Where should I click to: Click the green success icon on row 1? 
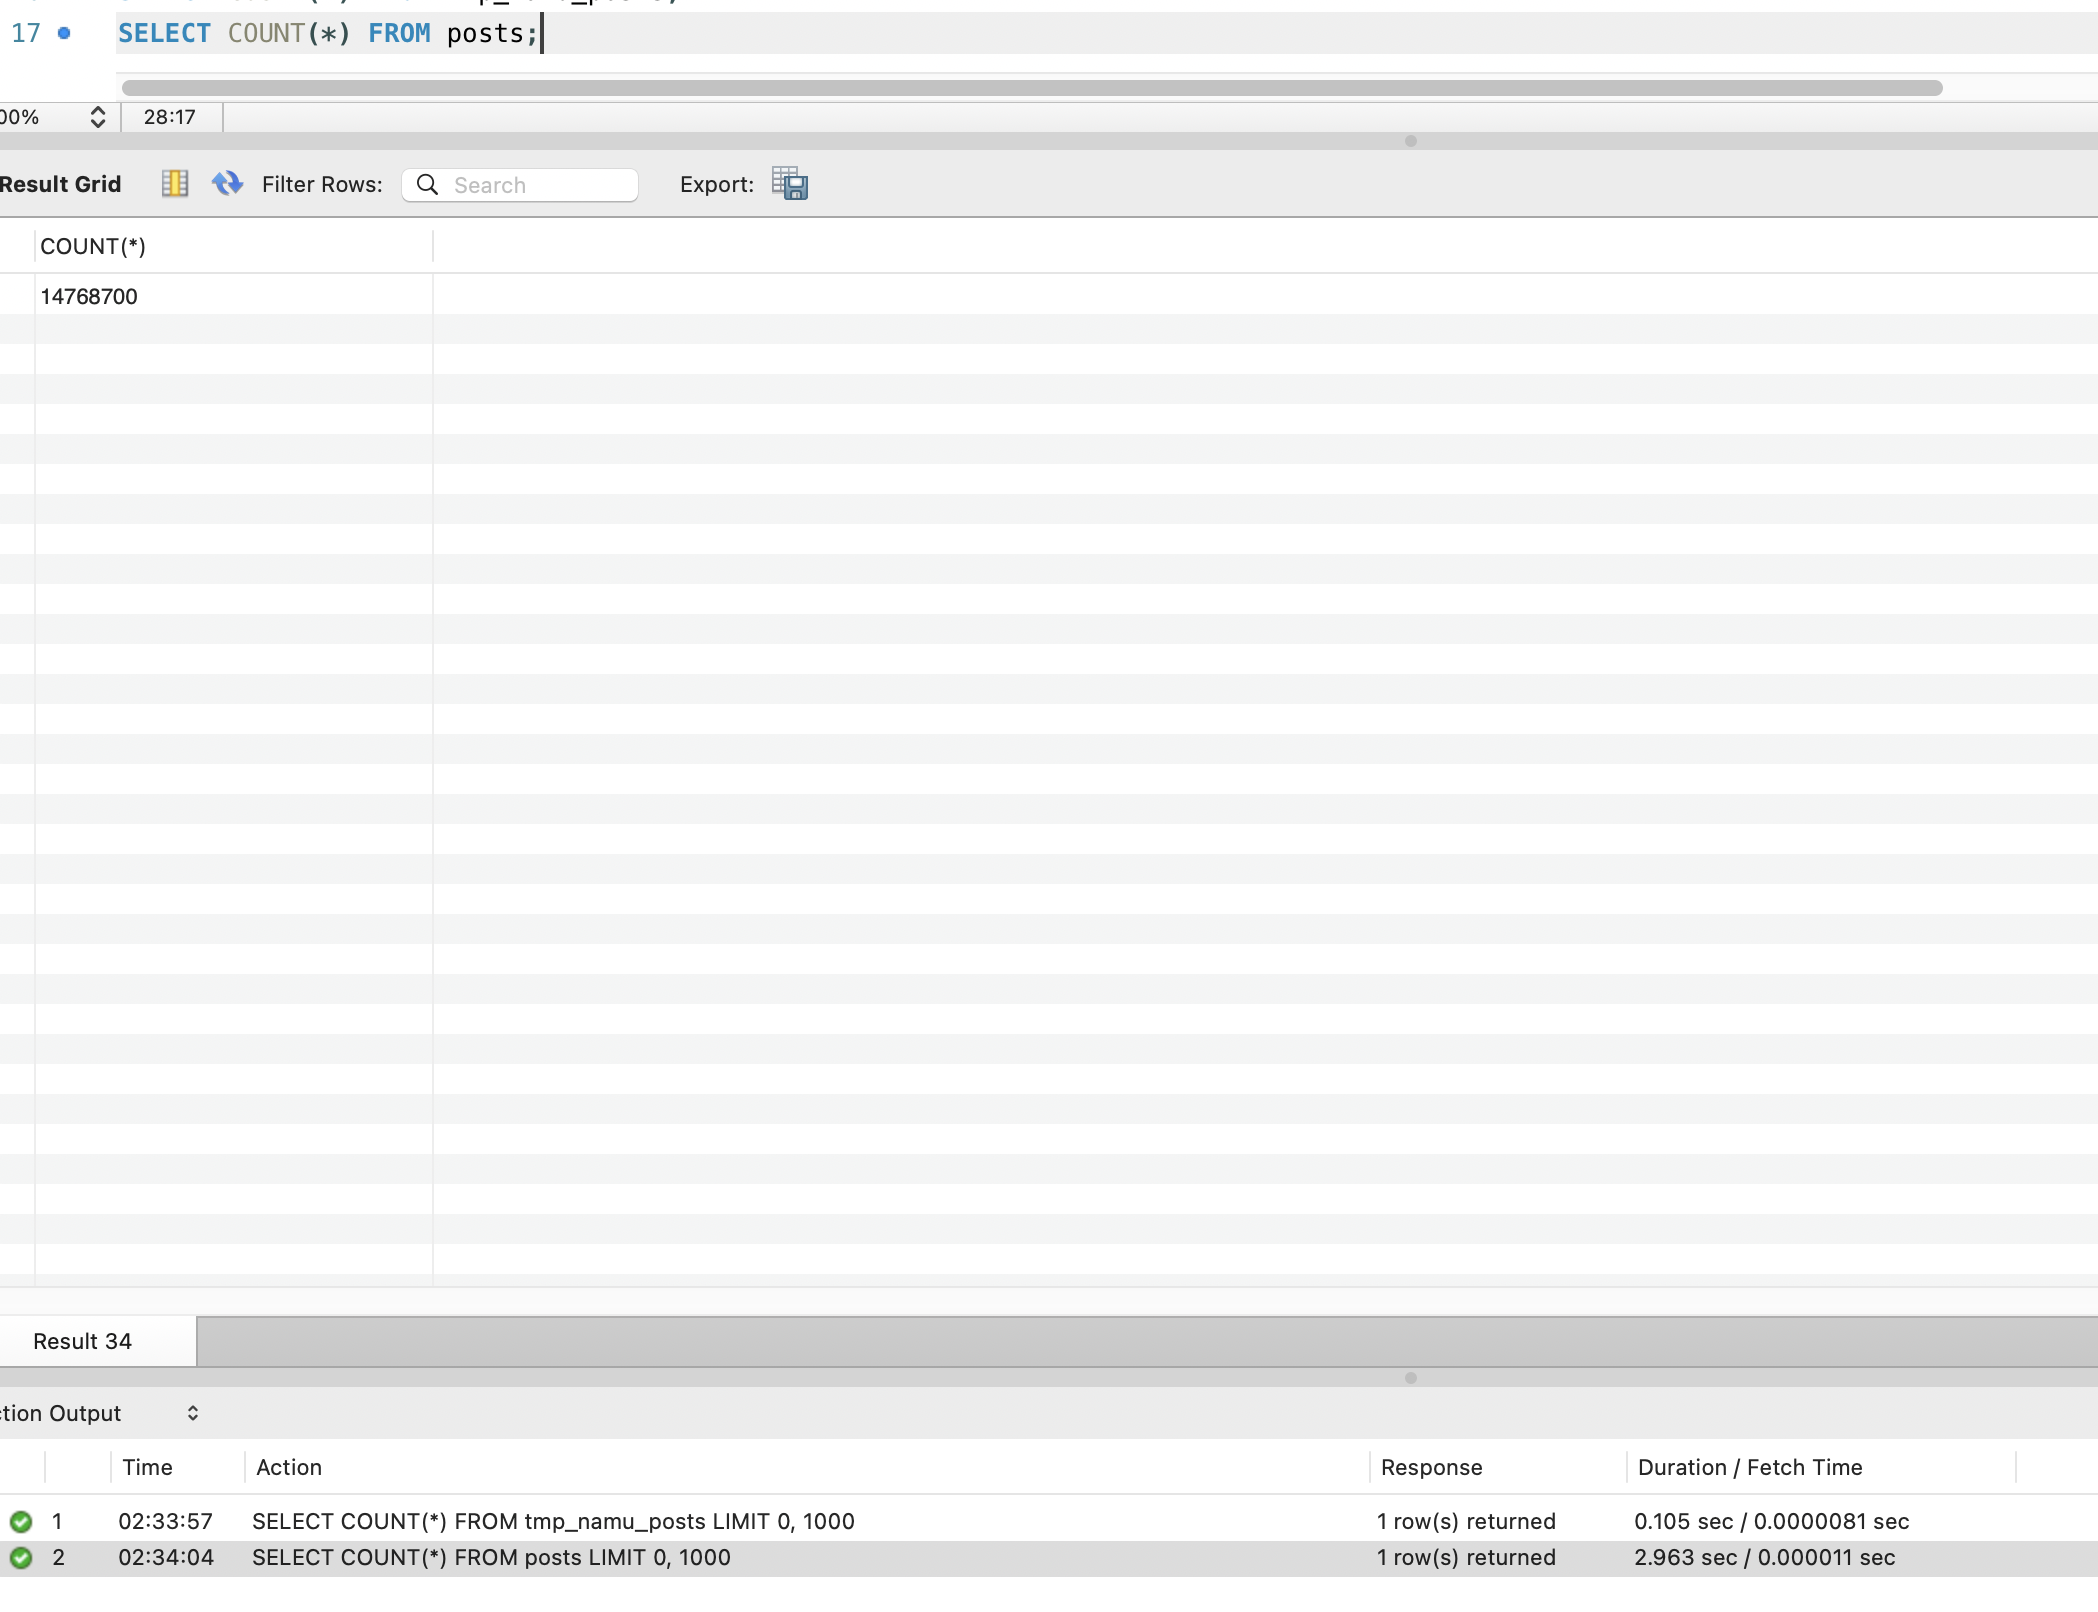pyautogui.click(x=21, y=1522)
